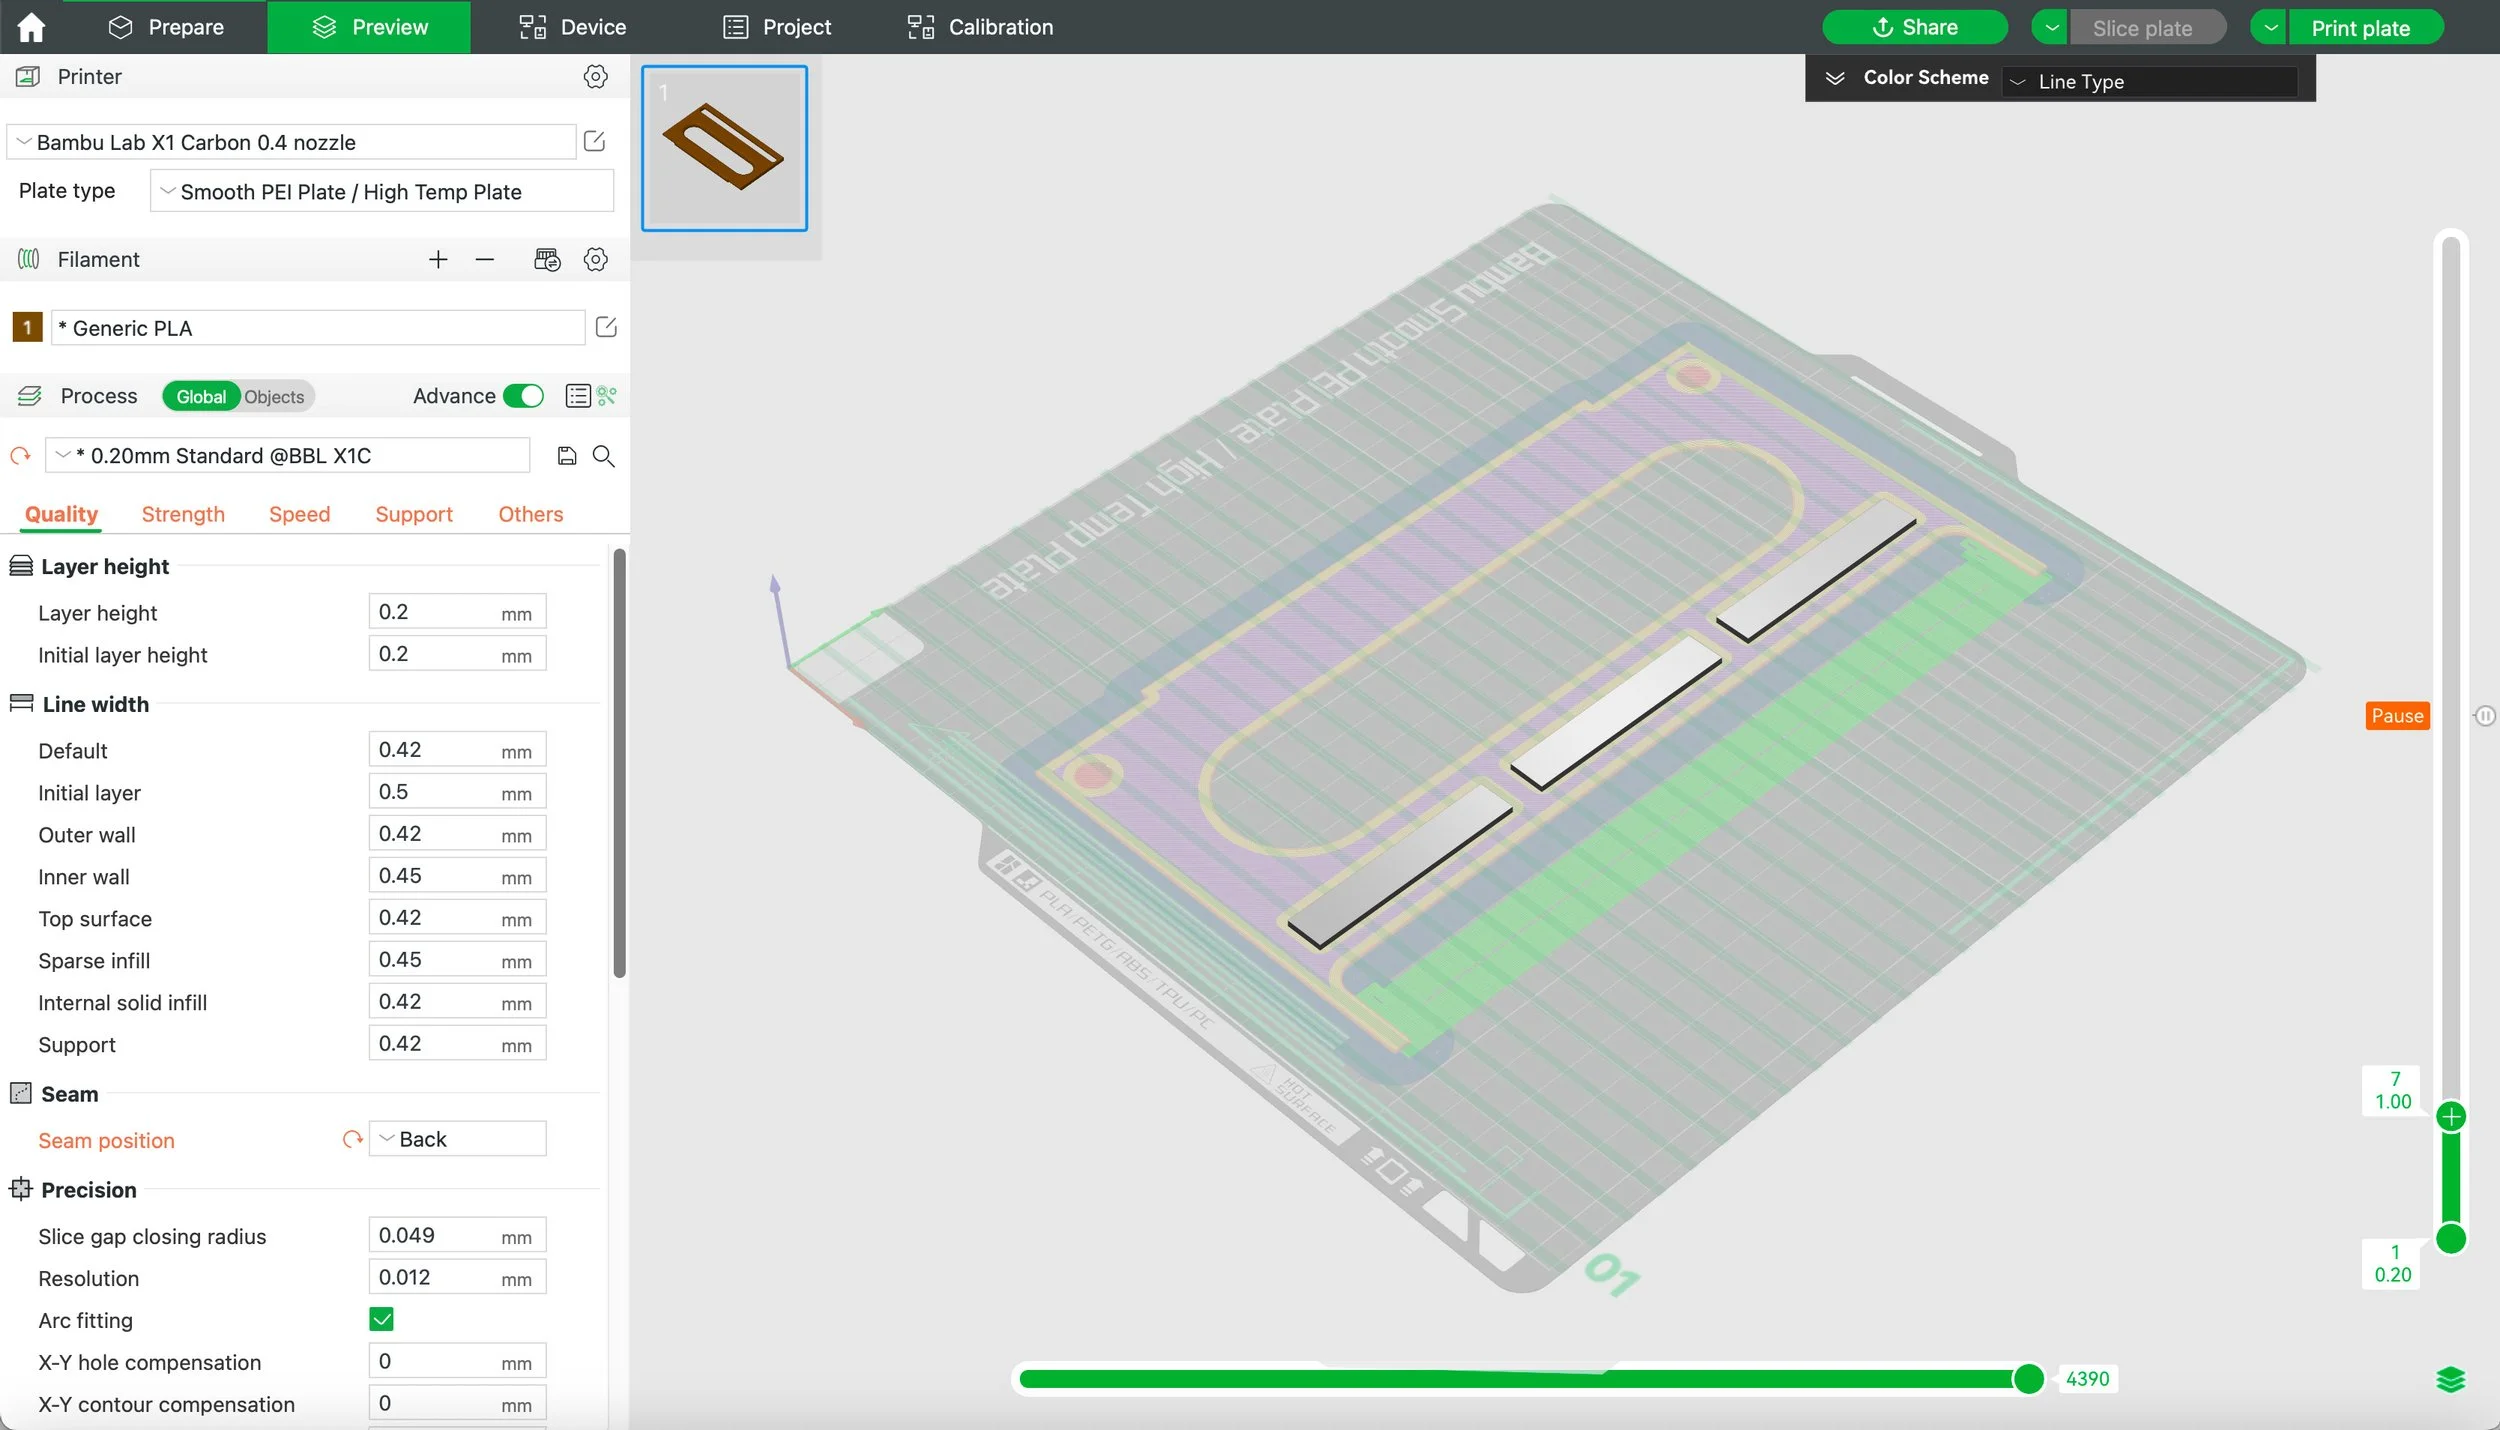Image resolution: width=2500 pixels, height=1430 pixels.
Task: Uncheck the Arc fitting checkbox
Action: click(381, 1319)
